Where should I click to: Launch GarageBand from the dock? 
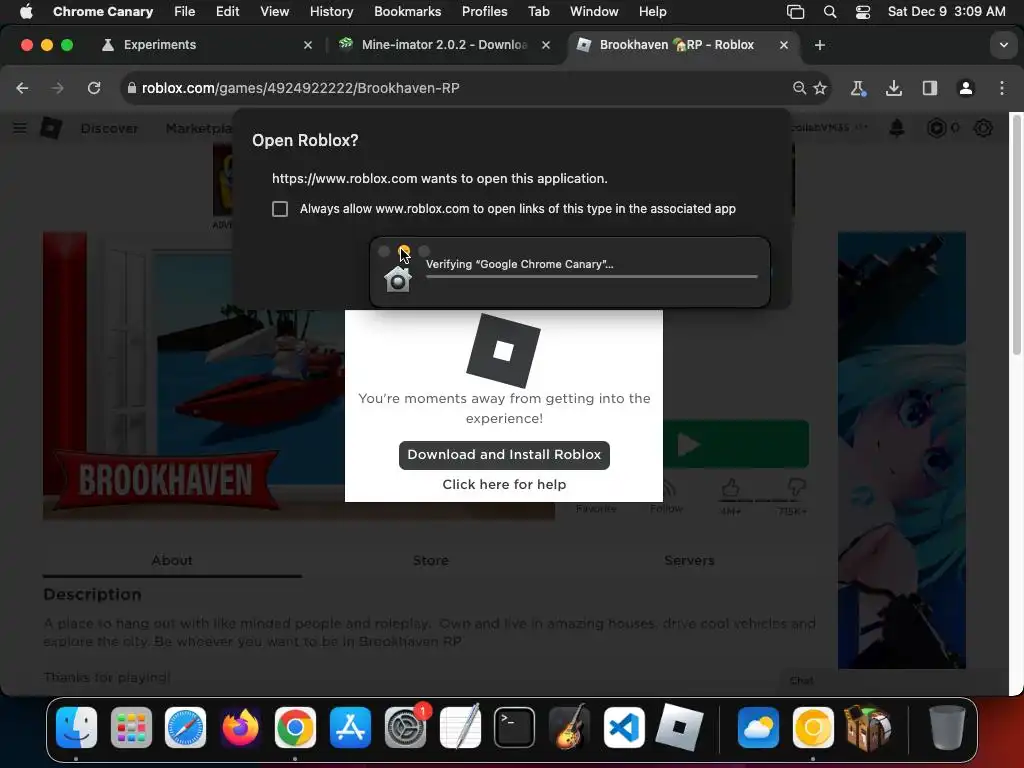[x=569, y=727]
